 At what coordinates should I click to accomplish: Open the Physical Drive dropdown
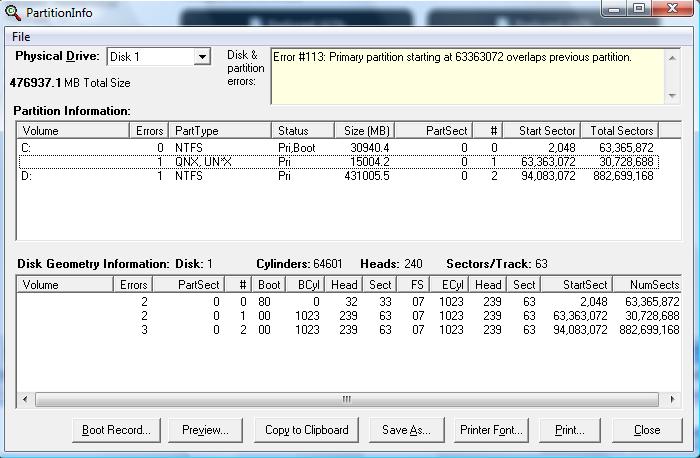pos(202,57)
